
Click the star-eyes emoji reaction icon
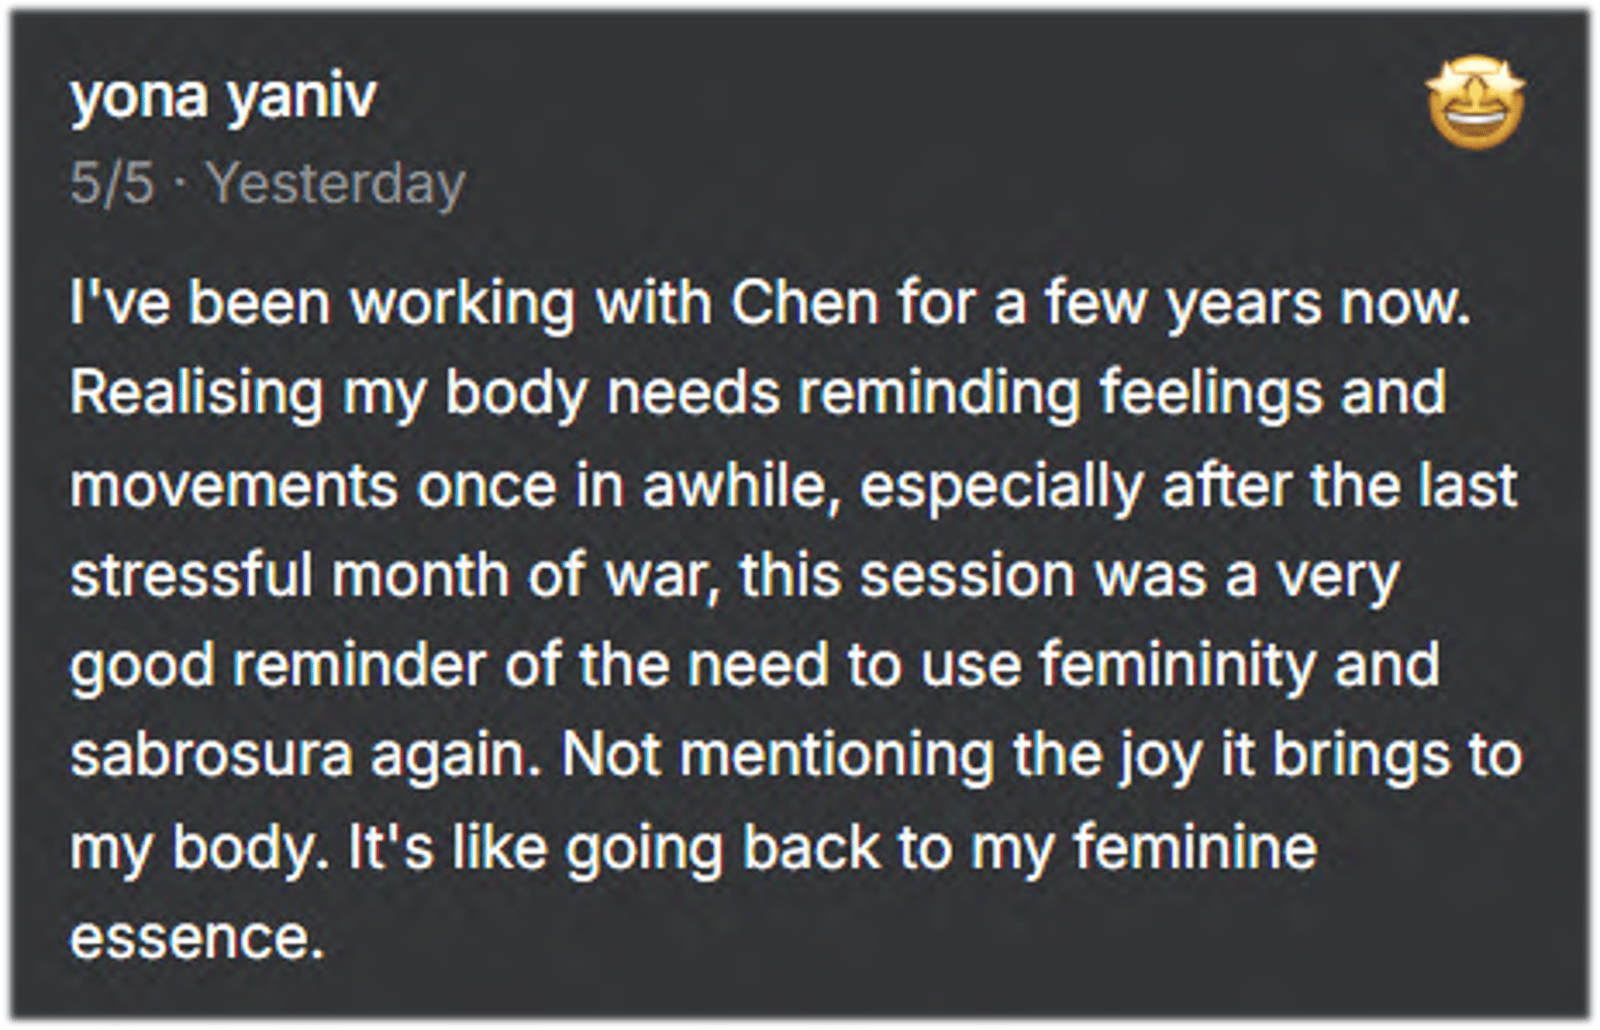pyautogui.click(x=1475, y=105)
